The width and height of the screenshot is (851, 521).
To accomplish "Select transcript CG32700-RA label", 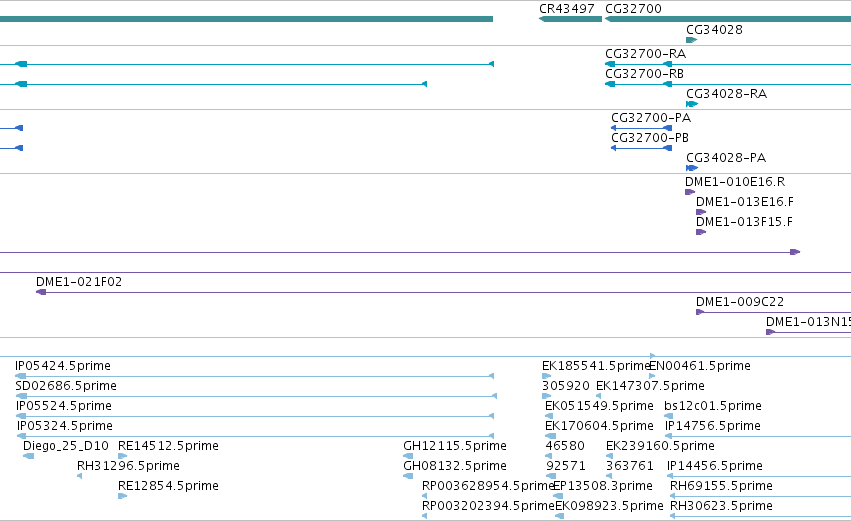I will coord(646,54).
